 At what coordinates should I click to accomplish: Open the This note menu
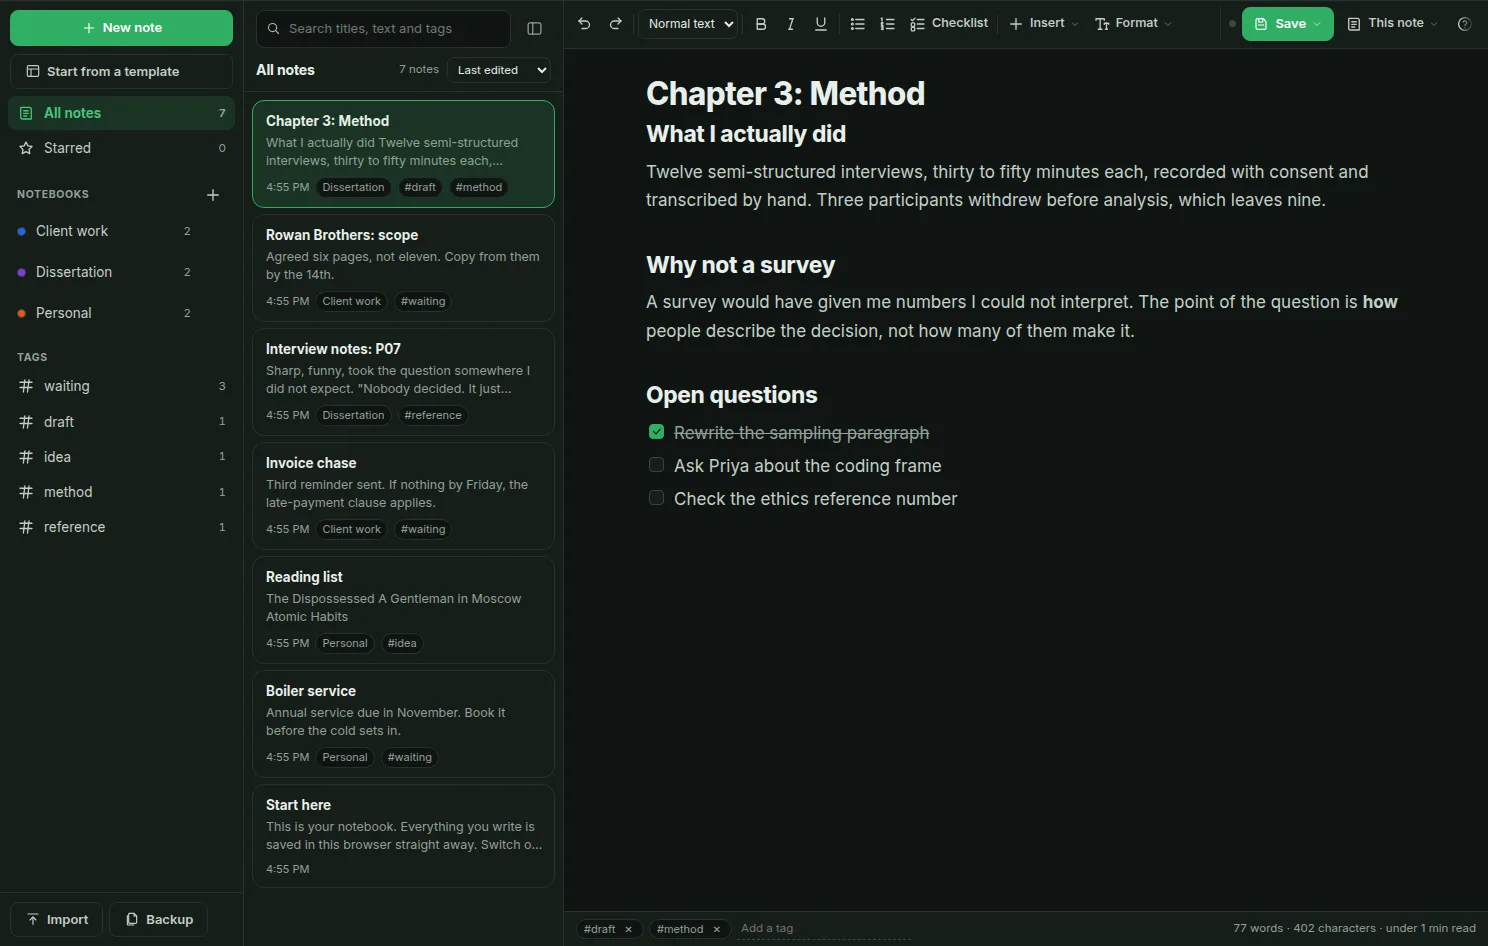1393,24
